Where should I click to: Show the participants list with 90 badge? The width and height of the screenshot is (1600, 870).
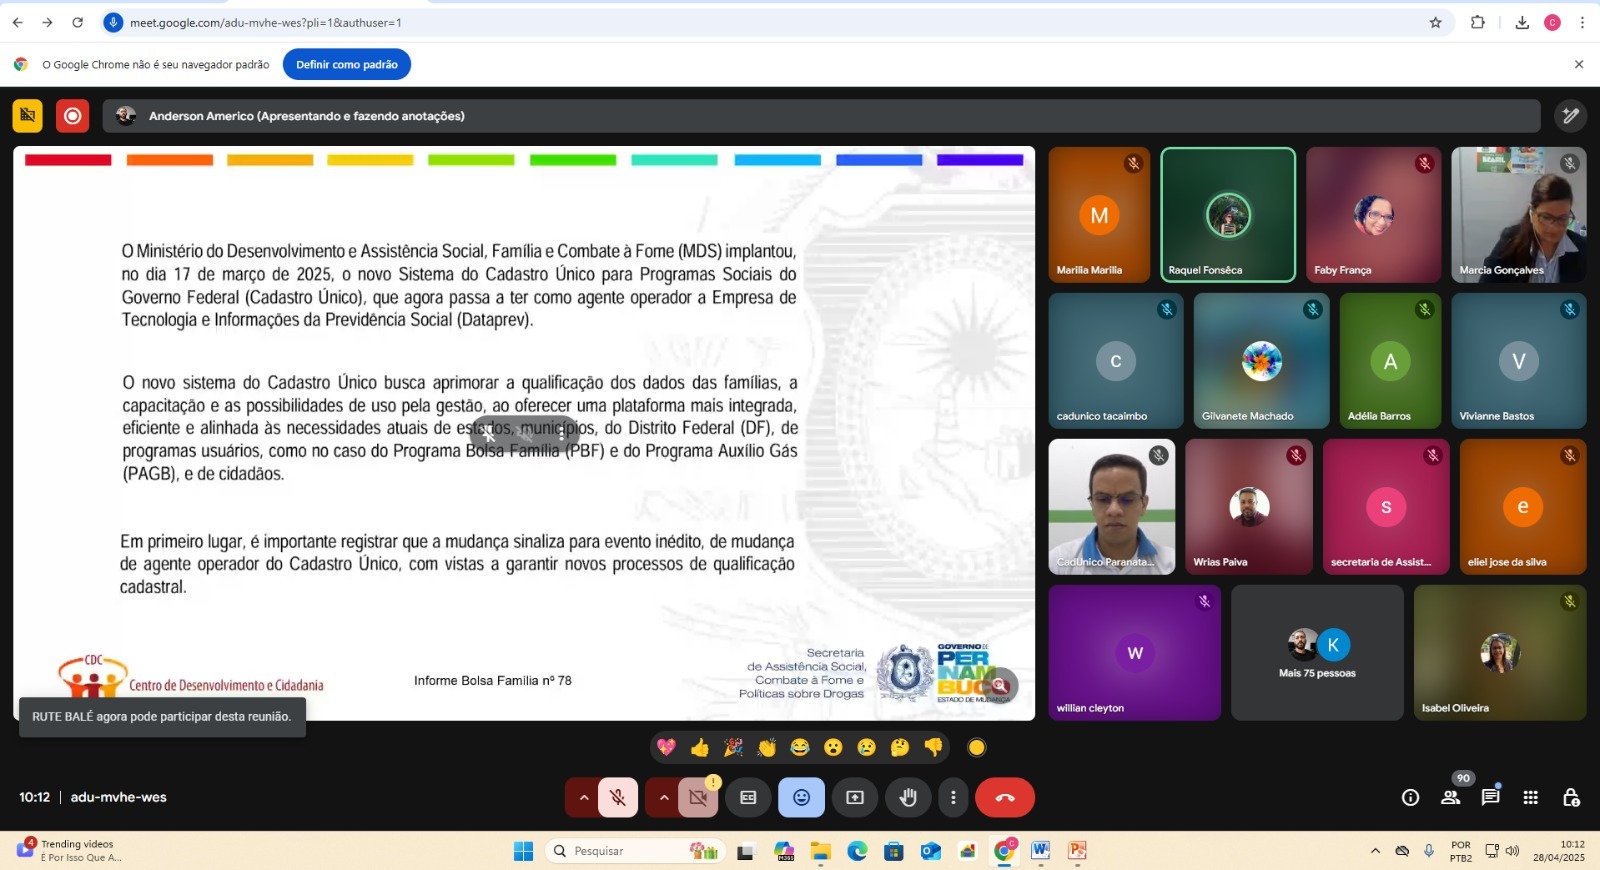1450,797
